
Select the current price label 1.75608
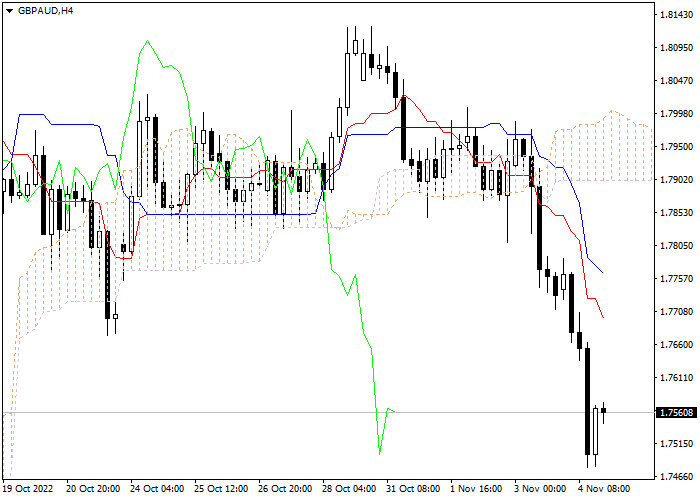coord(678,412)
